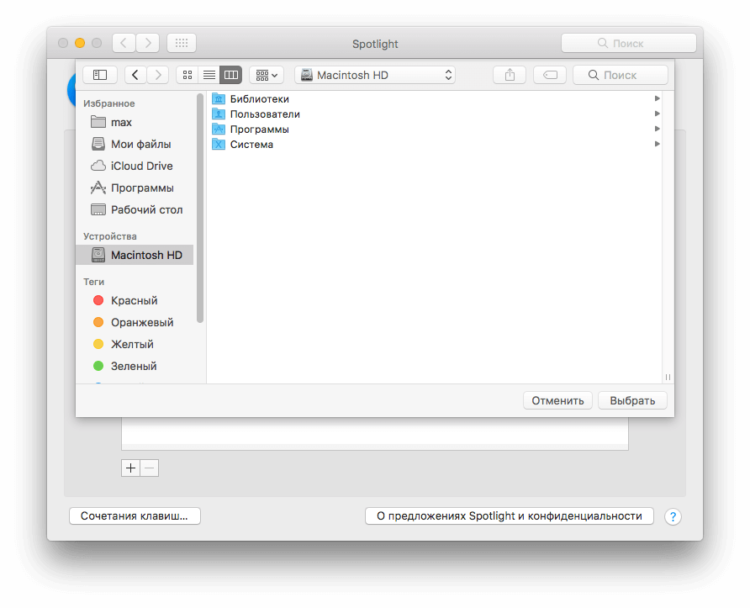Image resolution: width=750 pixels, height=608 pixels.
Task: Expand Система via its disclosure arrow
Action: (657, 144)
